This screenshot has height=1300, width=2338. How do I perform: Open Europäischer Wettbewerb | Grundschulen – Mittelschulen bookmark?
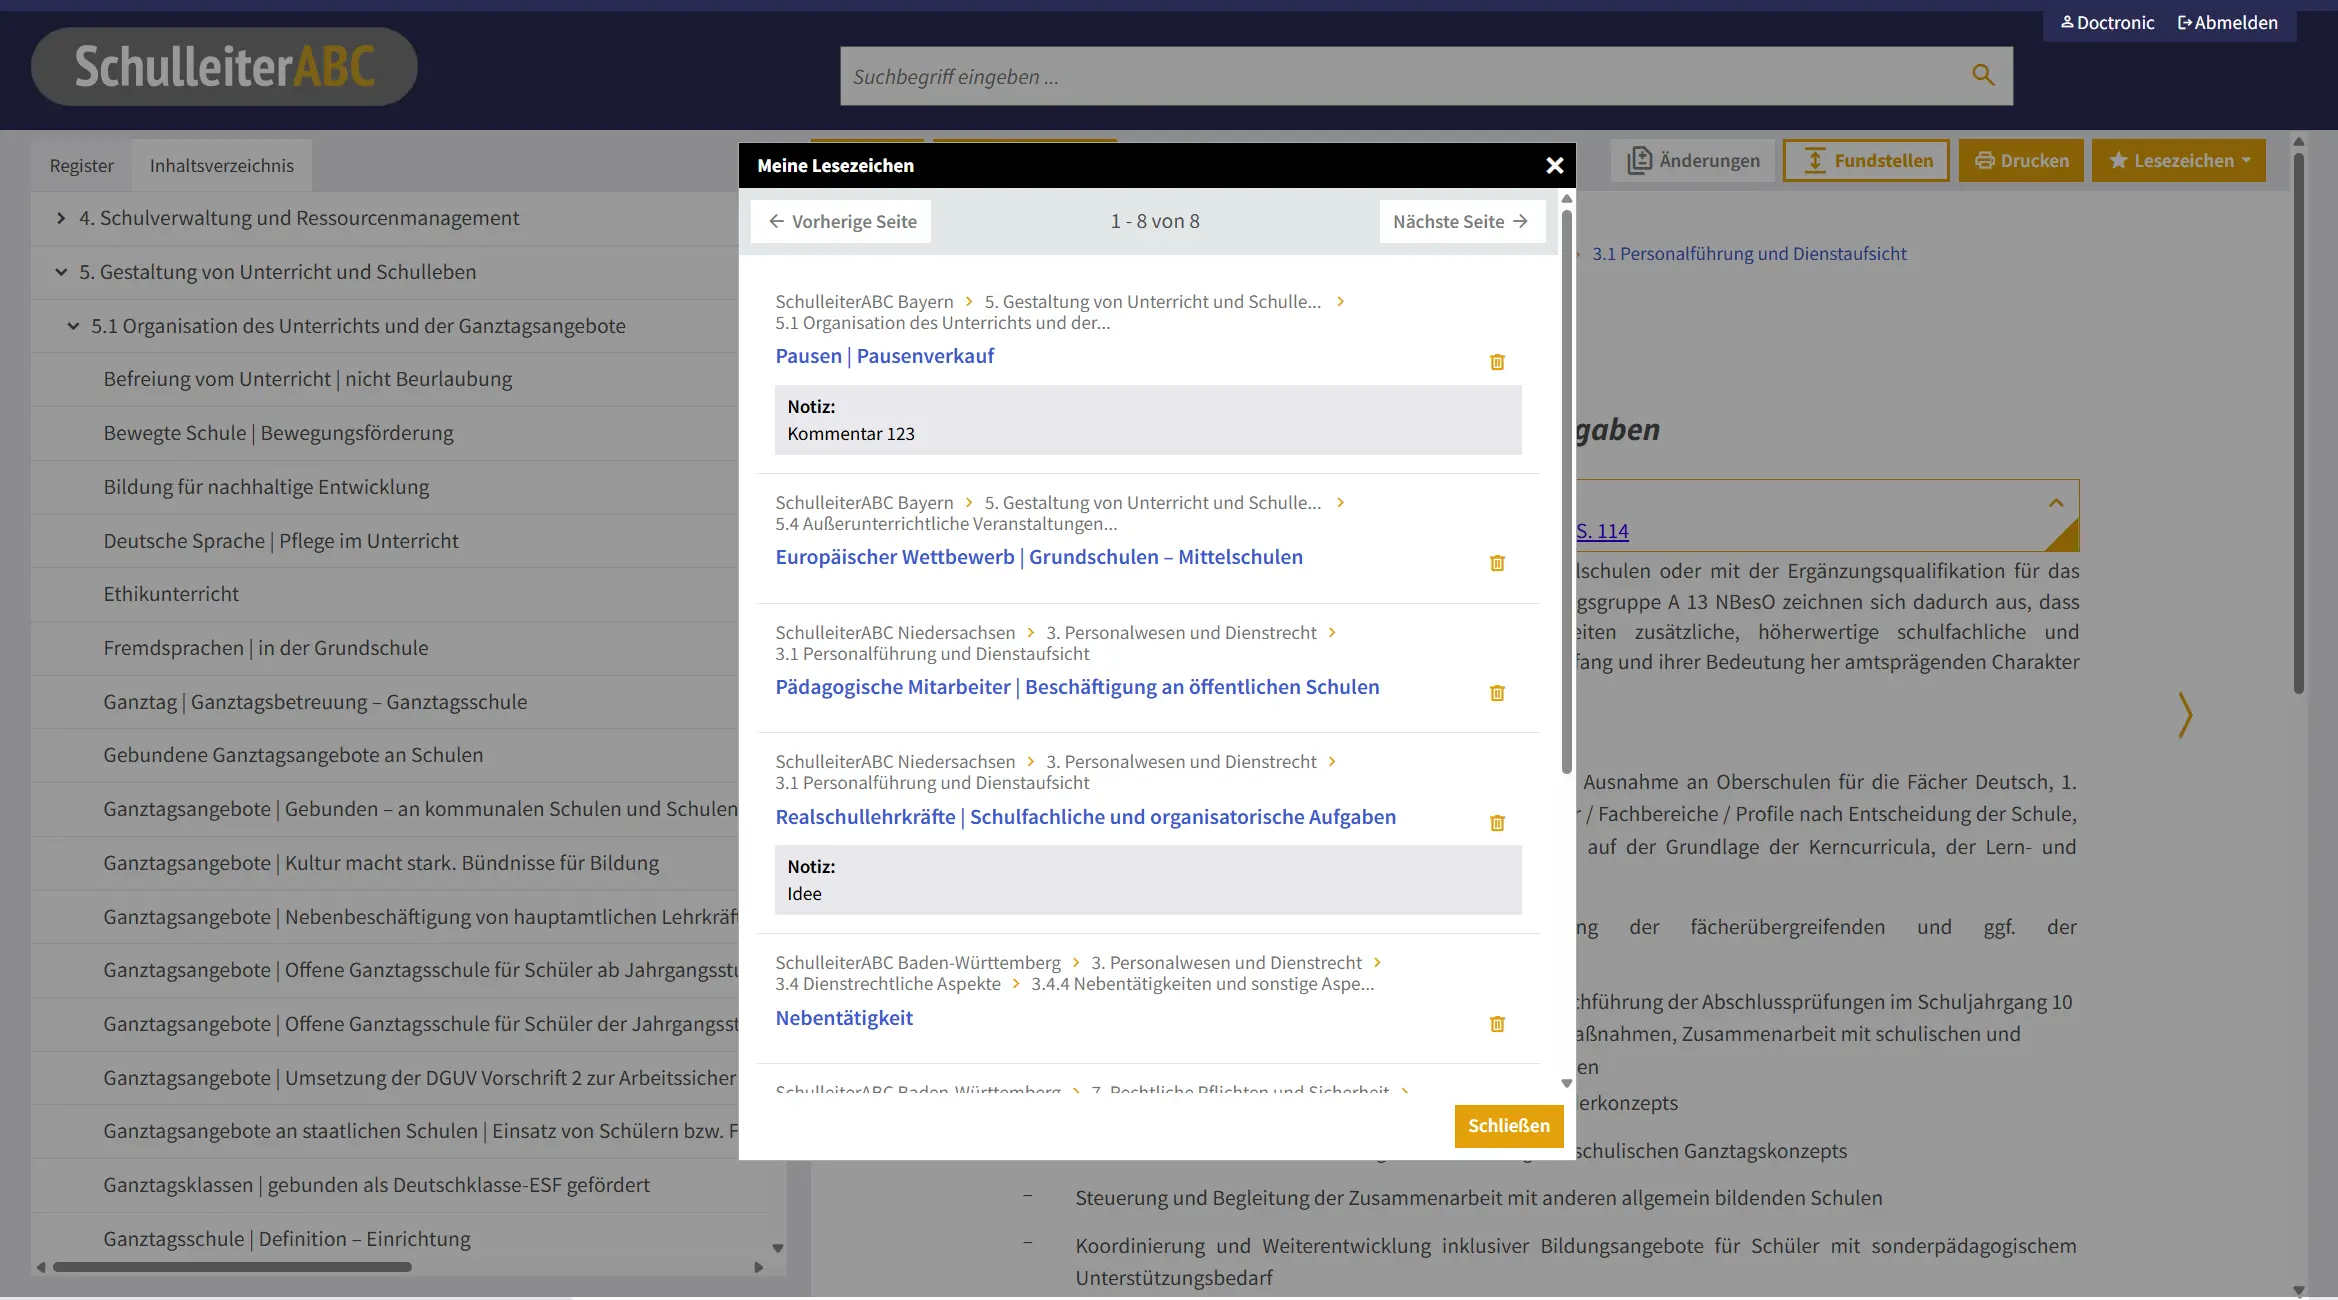click(1039, 557)
